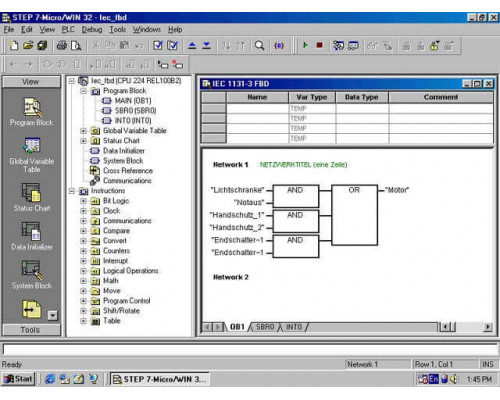Click horizontal scrollbar right arrow in editor
The width and height of the screenshot is (500, 400).
pos(488,327)
